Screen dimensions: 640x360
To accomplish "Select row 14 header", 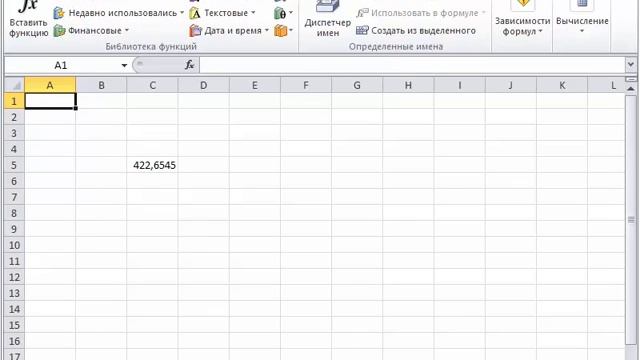I will click(x=14, y=309).
